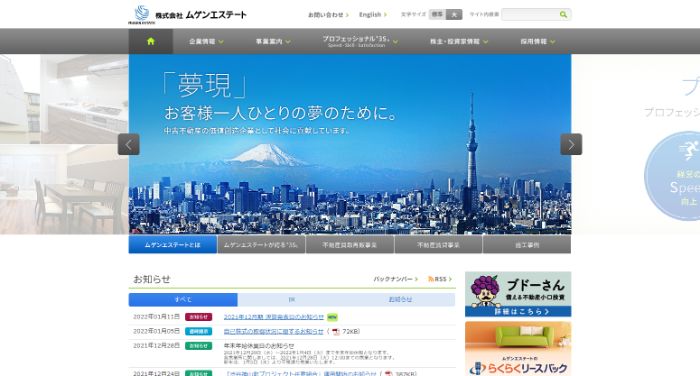Expand the 企業情報 menu
This screenshot has width=700, height=376.
coord(206,41)
